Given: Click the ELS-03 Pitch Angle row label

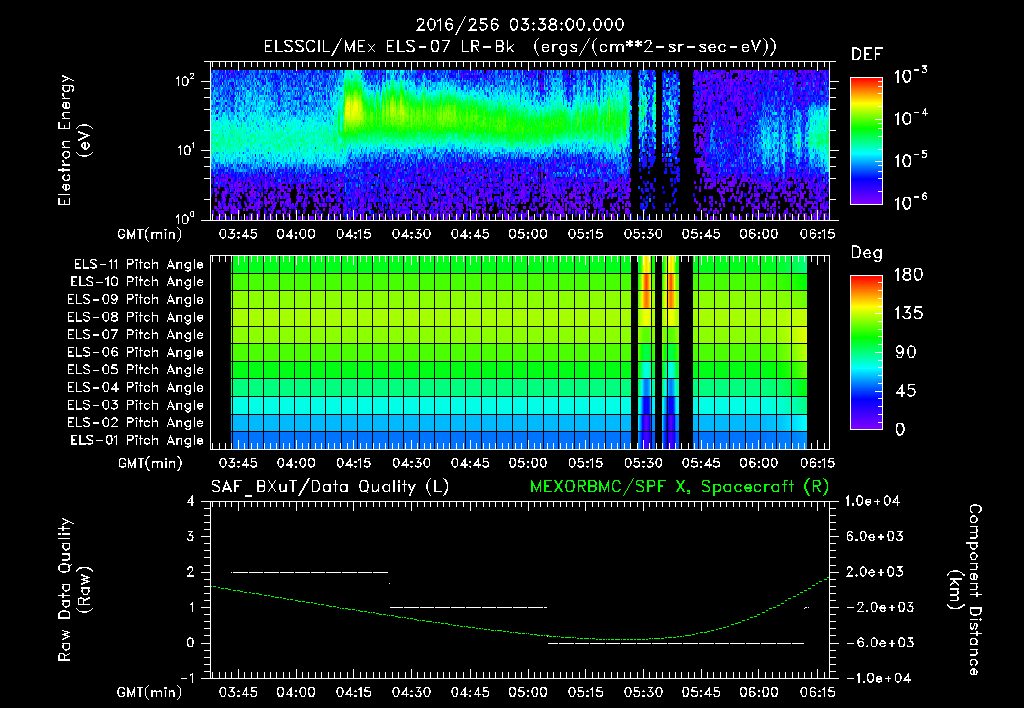Looking at the screenshot, I should tap(135, 406).
